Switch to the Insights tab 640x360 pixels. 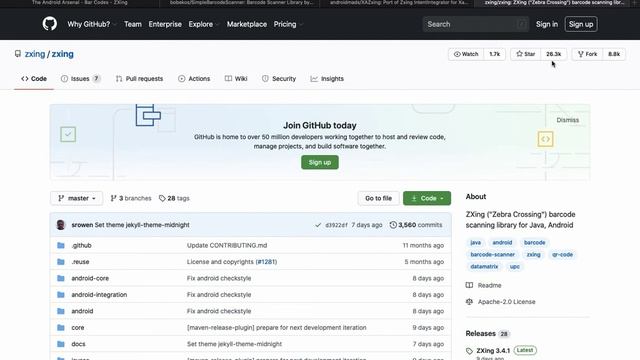click(327, 78)
